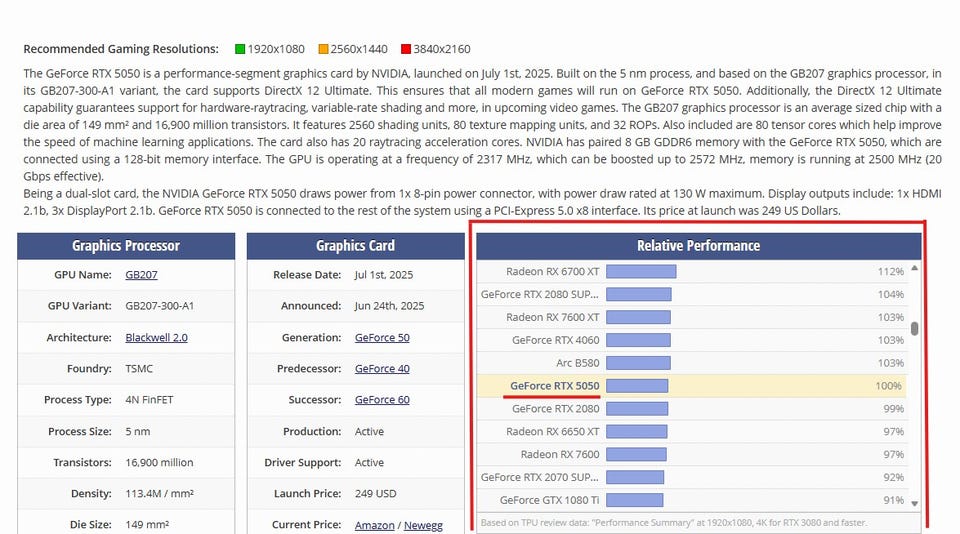The width and height of the screenshot is (960, 534).
Task: Select the Radeon RX 6650 XT row
Action: (x=692, y=432)
